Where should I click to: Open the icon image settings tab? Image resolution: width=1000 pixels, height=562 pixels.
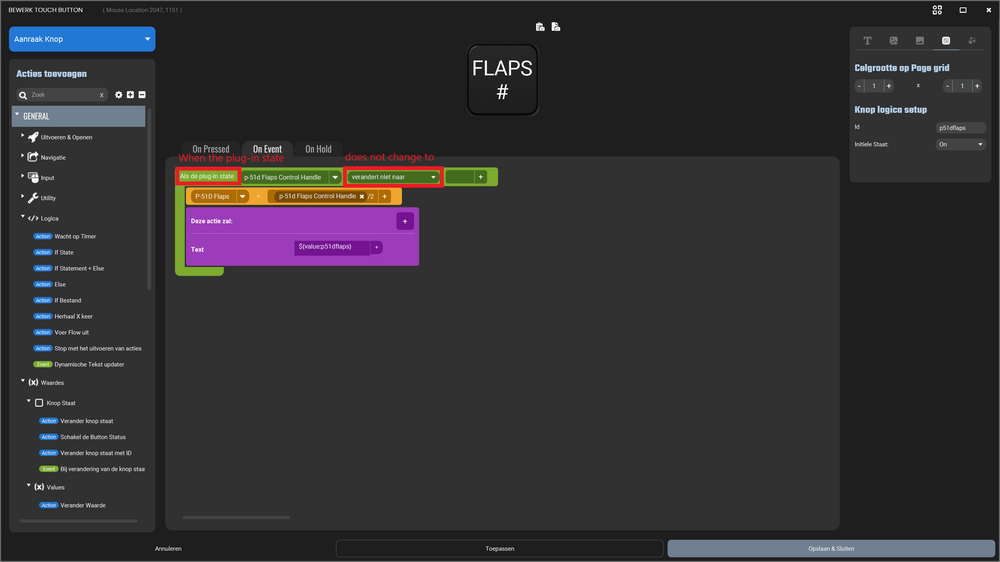pos(893,41)
